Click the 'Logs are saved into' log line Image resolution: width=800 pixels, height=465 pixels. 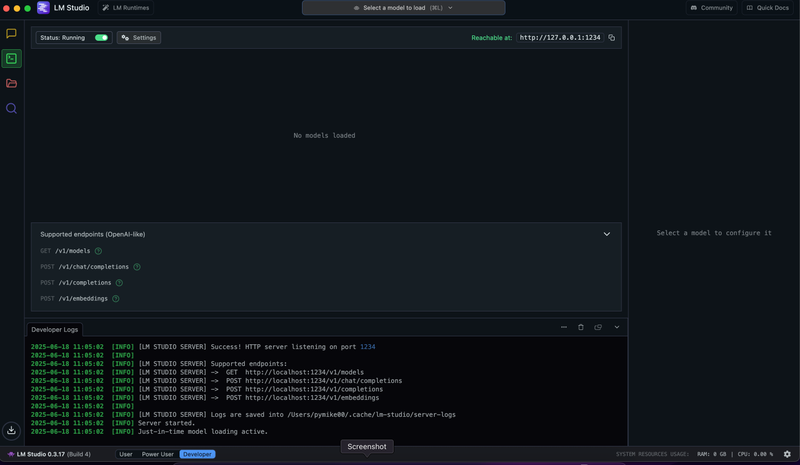click(x=243, y=414)
